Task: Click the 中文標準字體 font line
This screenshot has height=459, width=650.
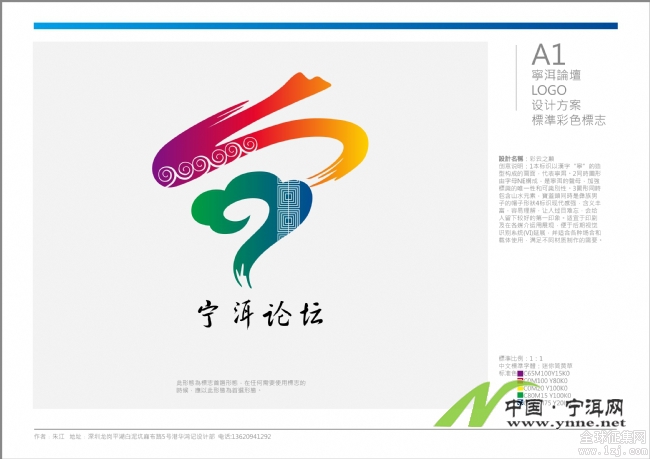Action: tap(536, 366)
